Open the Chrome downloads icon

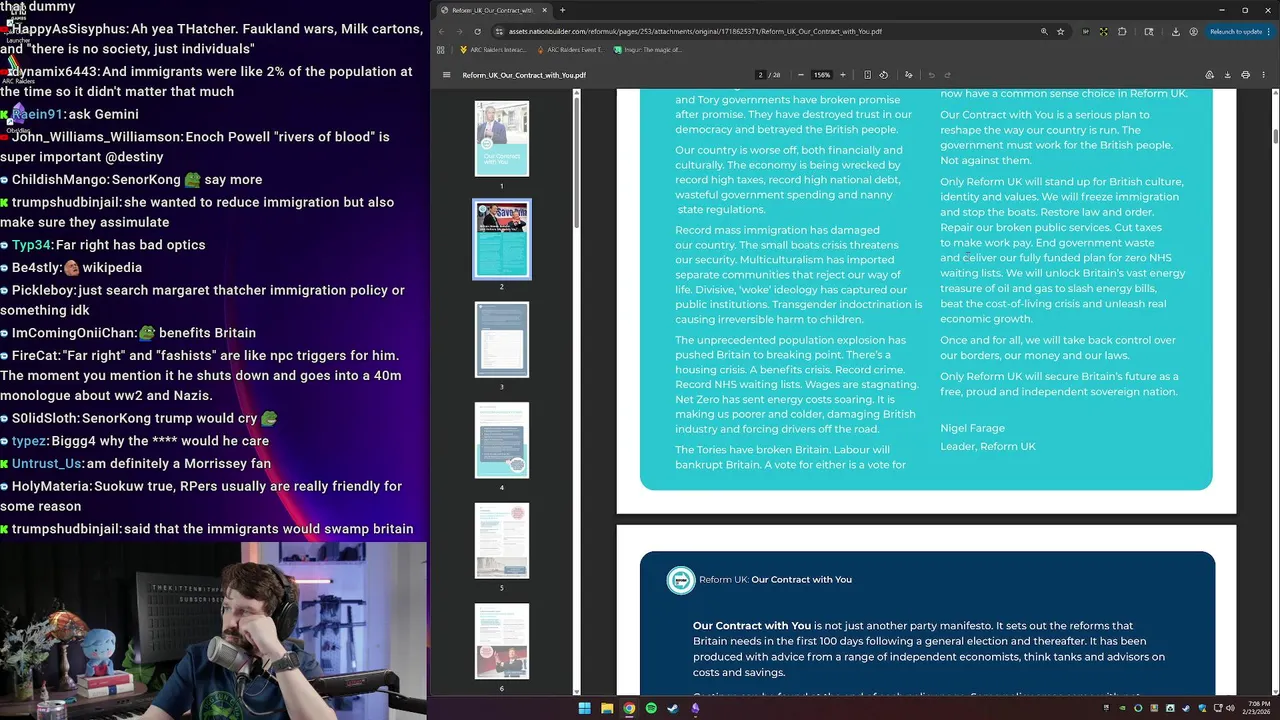coord(1175,31)
